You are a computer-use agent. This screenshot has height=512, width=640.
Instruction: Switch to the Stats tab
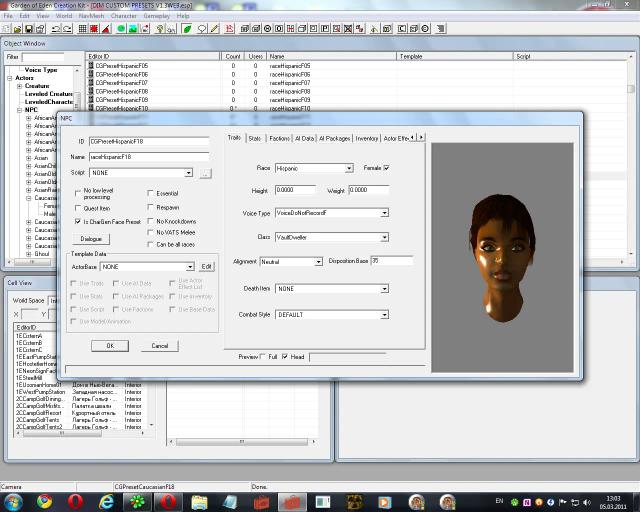pos(255,138)
